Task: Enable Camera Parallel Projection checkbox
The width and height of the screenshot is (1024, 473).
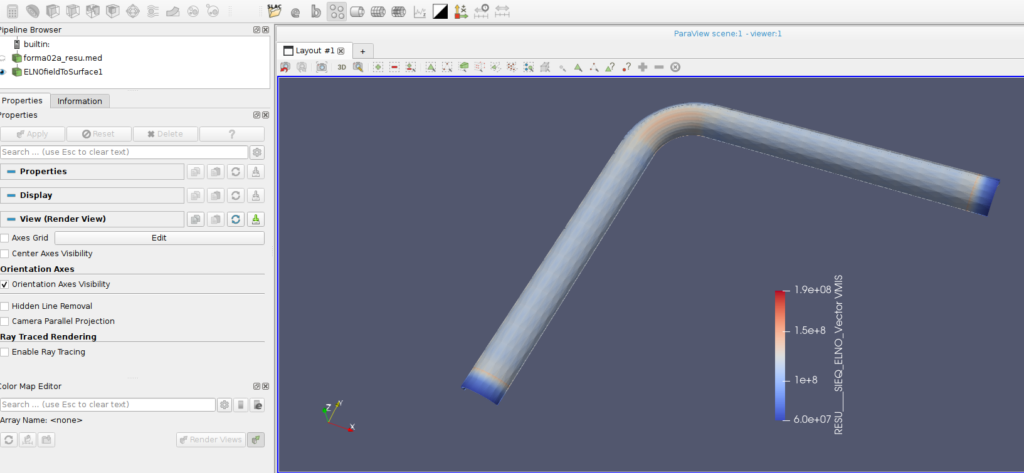Action: pos(5,321)
